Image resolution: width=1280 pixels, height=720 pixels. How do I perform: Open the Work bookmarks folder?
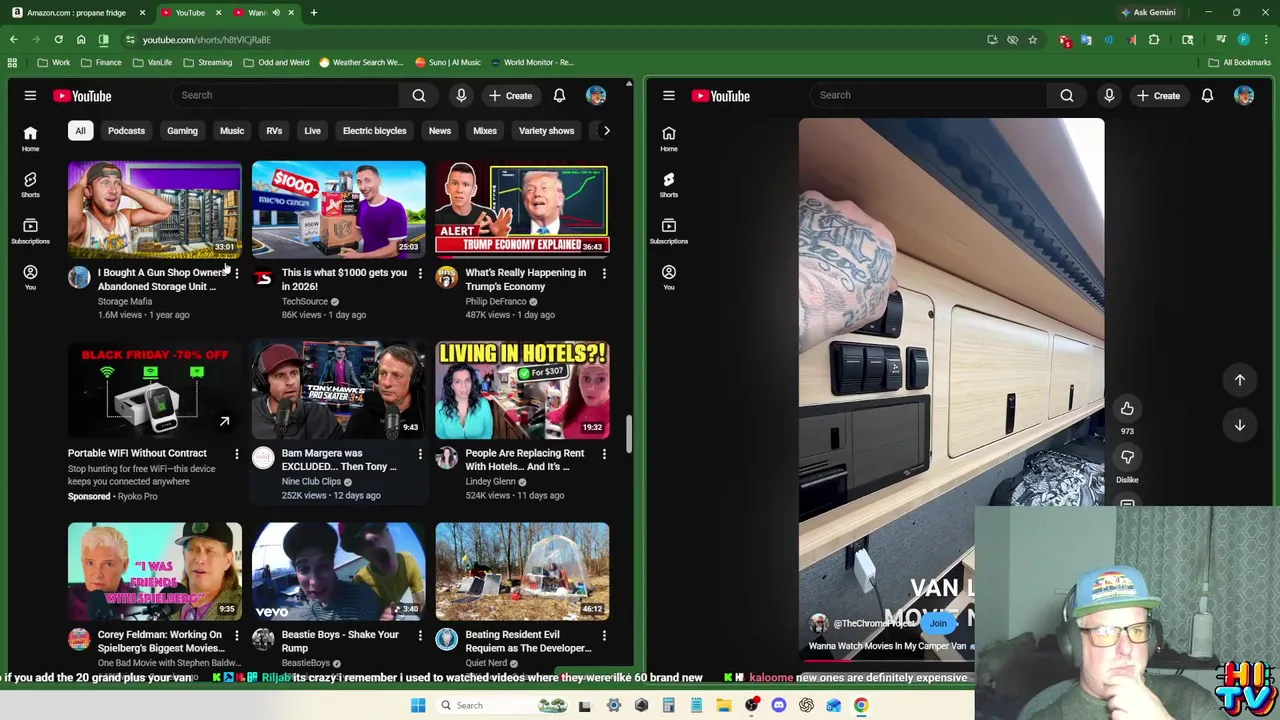54,62
